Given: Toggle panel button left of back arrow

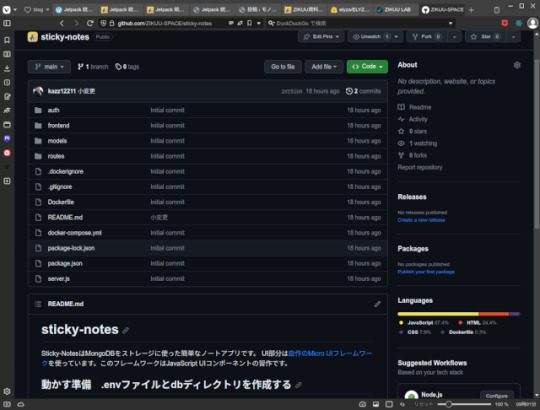Looking at the screenshot, I should [7, 23].
